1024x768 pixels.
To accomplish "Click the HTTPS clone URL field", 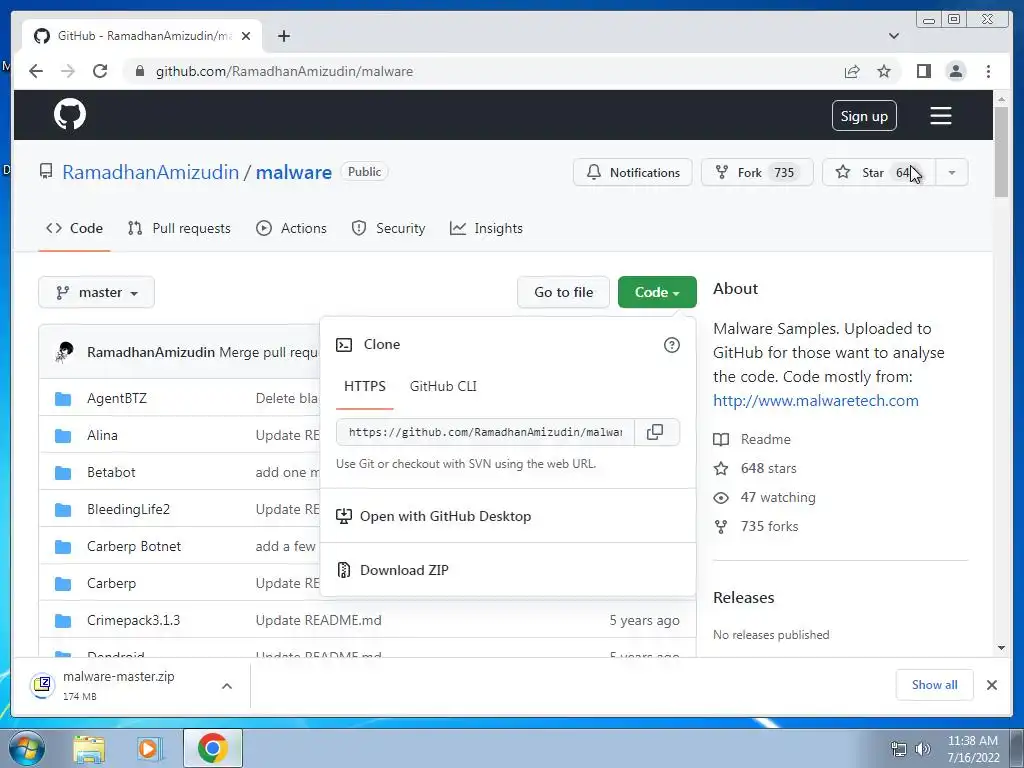I will pyautogui.click(x=485, y=432).
